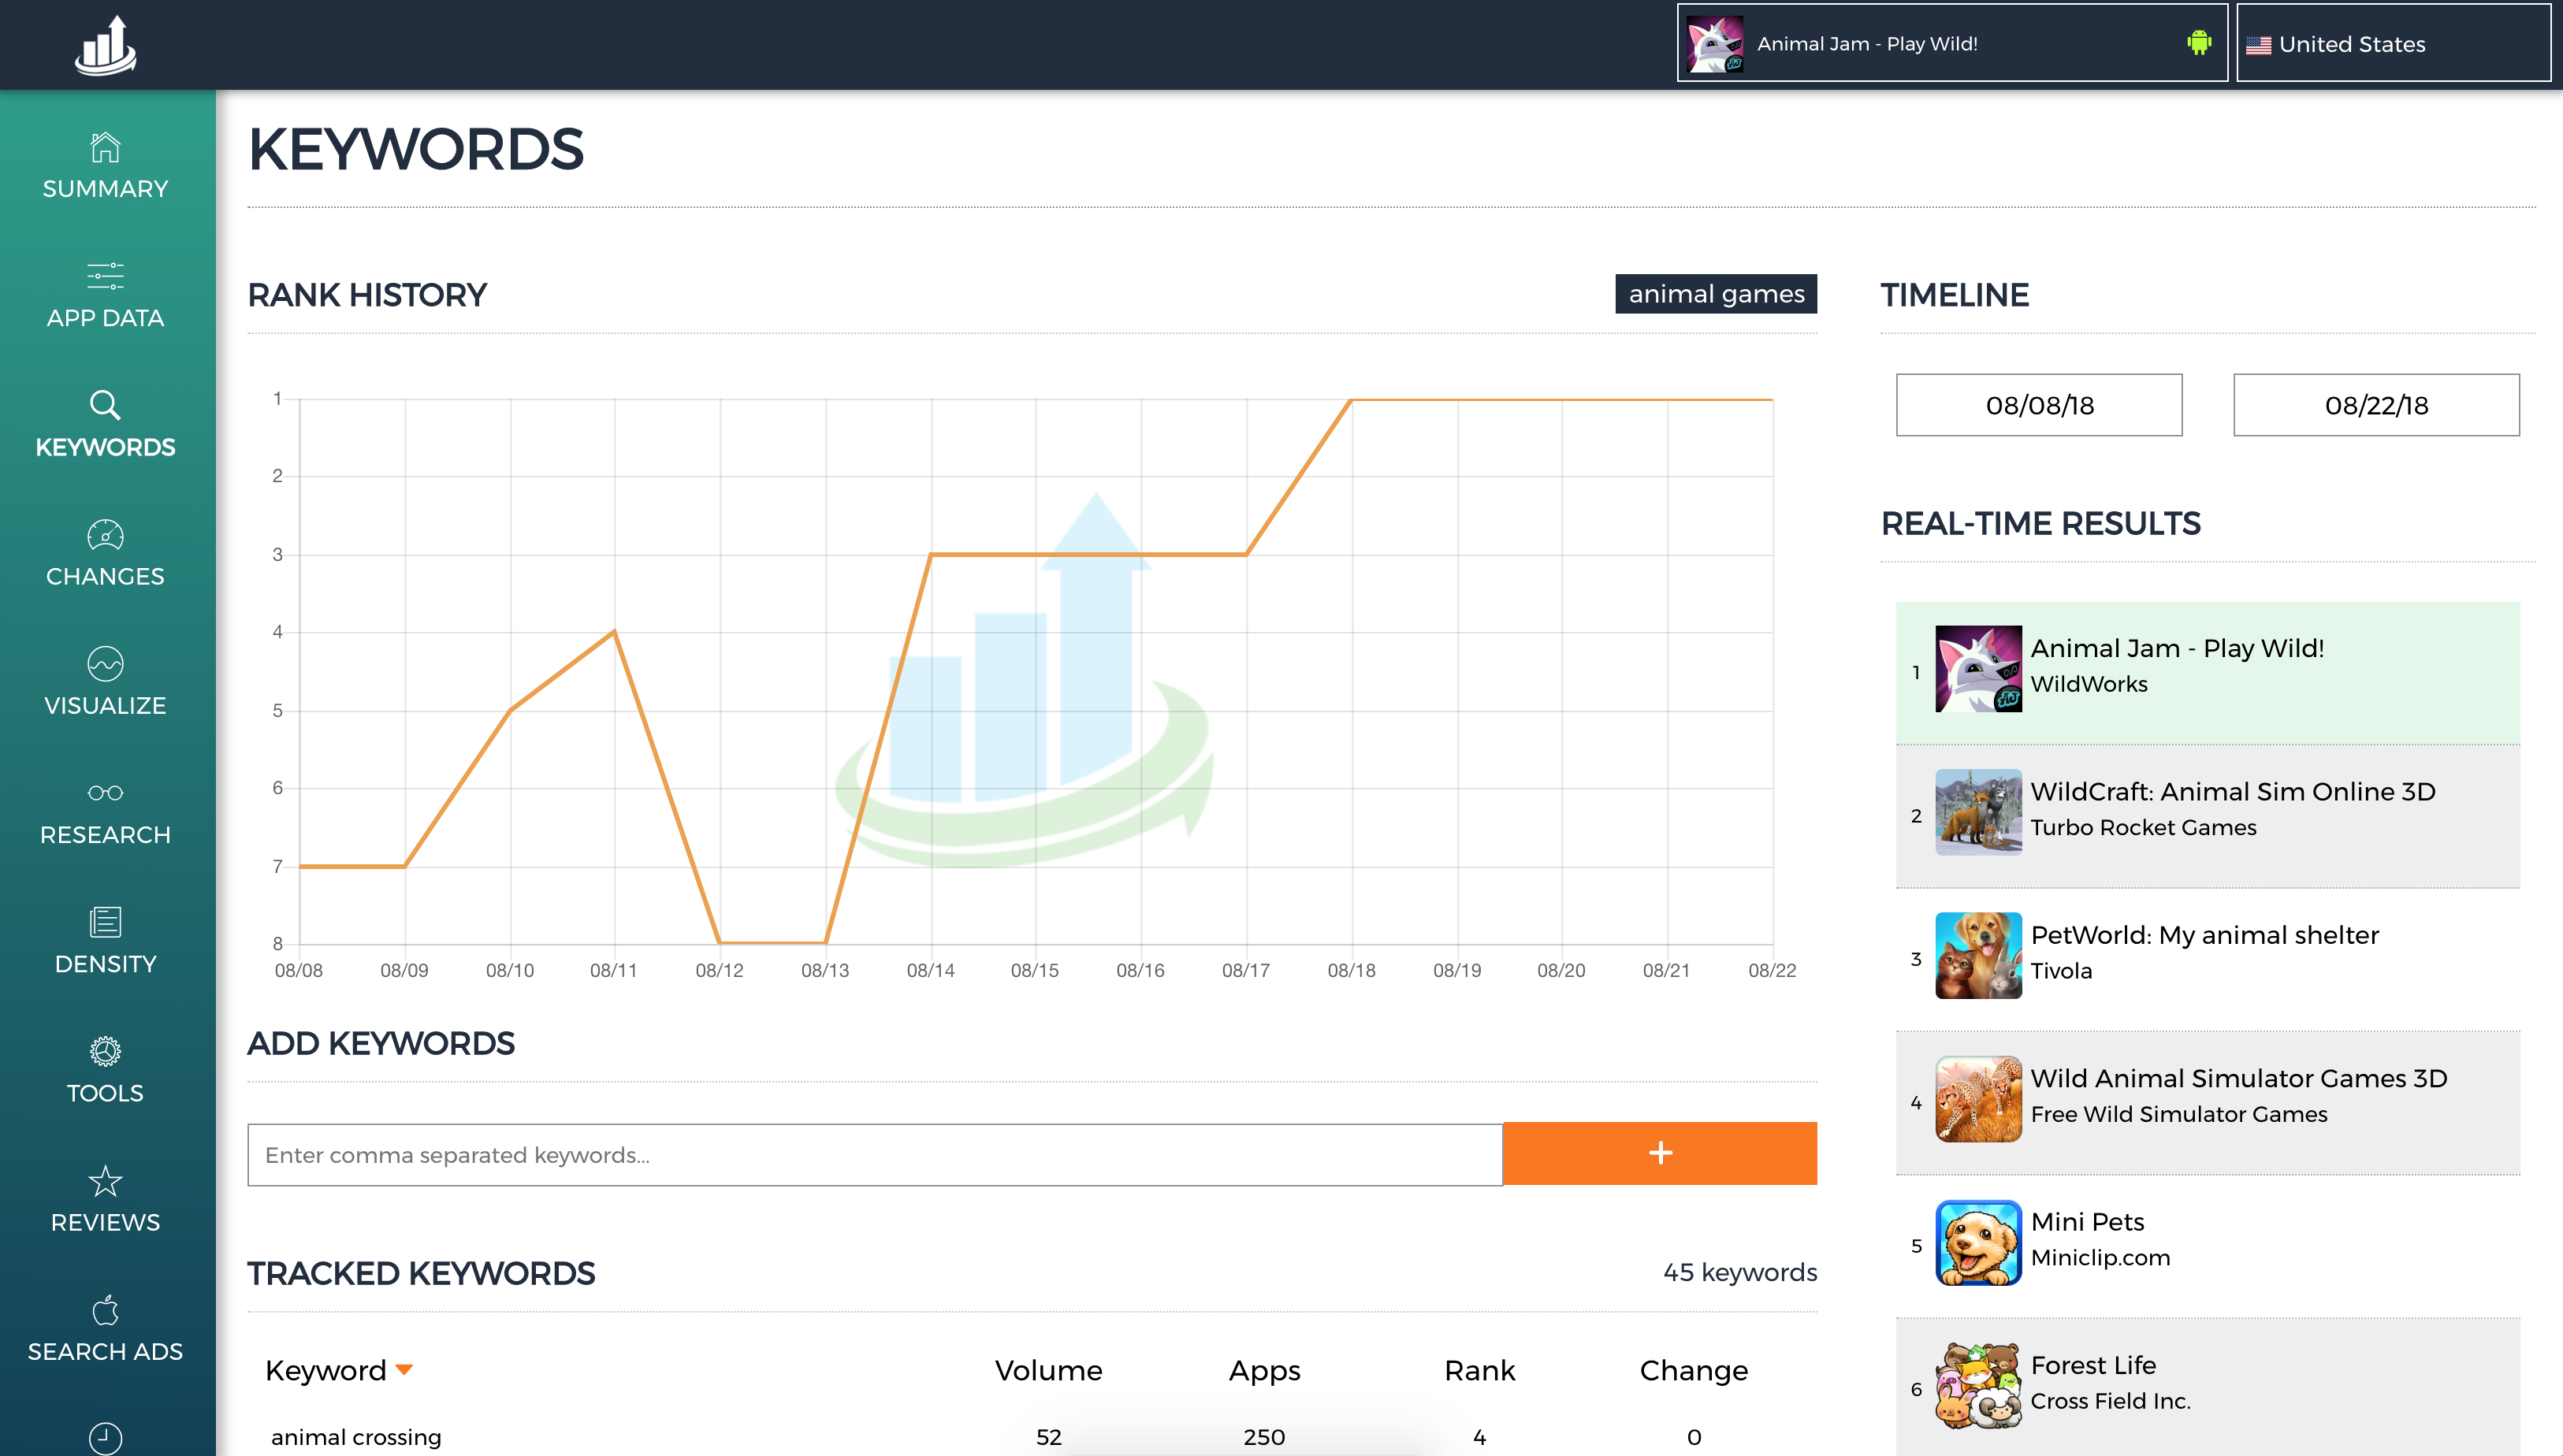Click the orange add keyword plus button
This screenshot has width=2563, height=1456.
(1660, 1153)
